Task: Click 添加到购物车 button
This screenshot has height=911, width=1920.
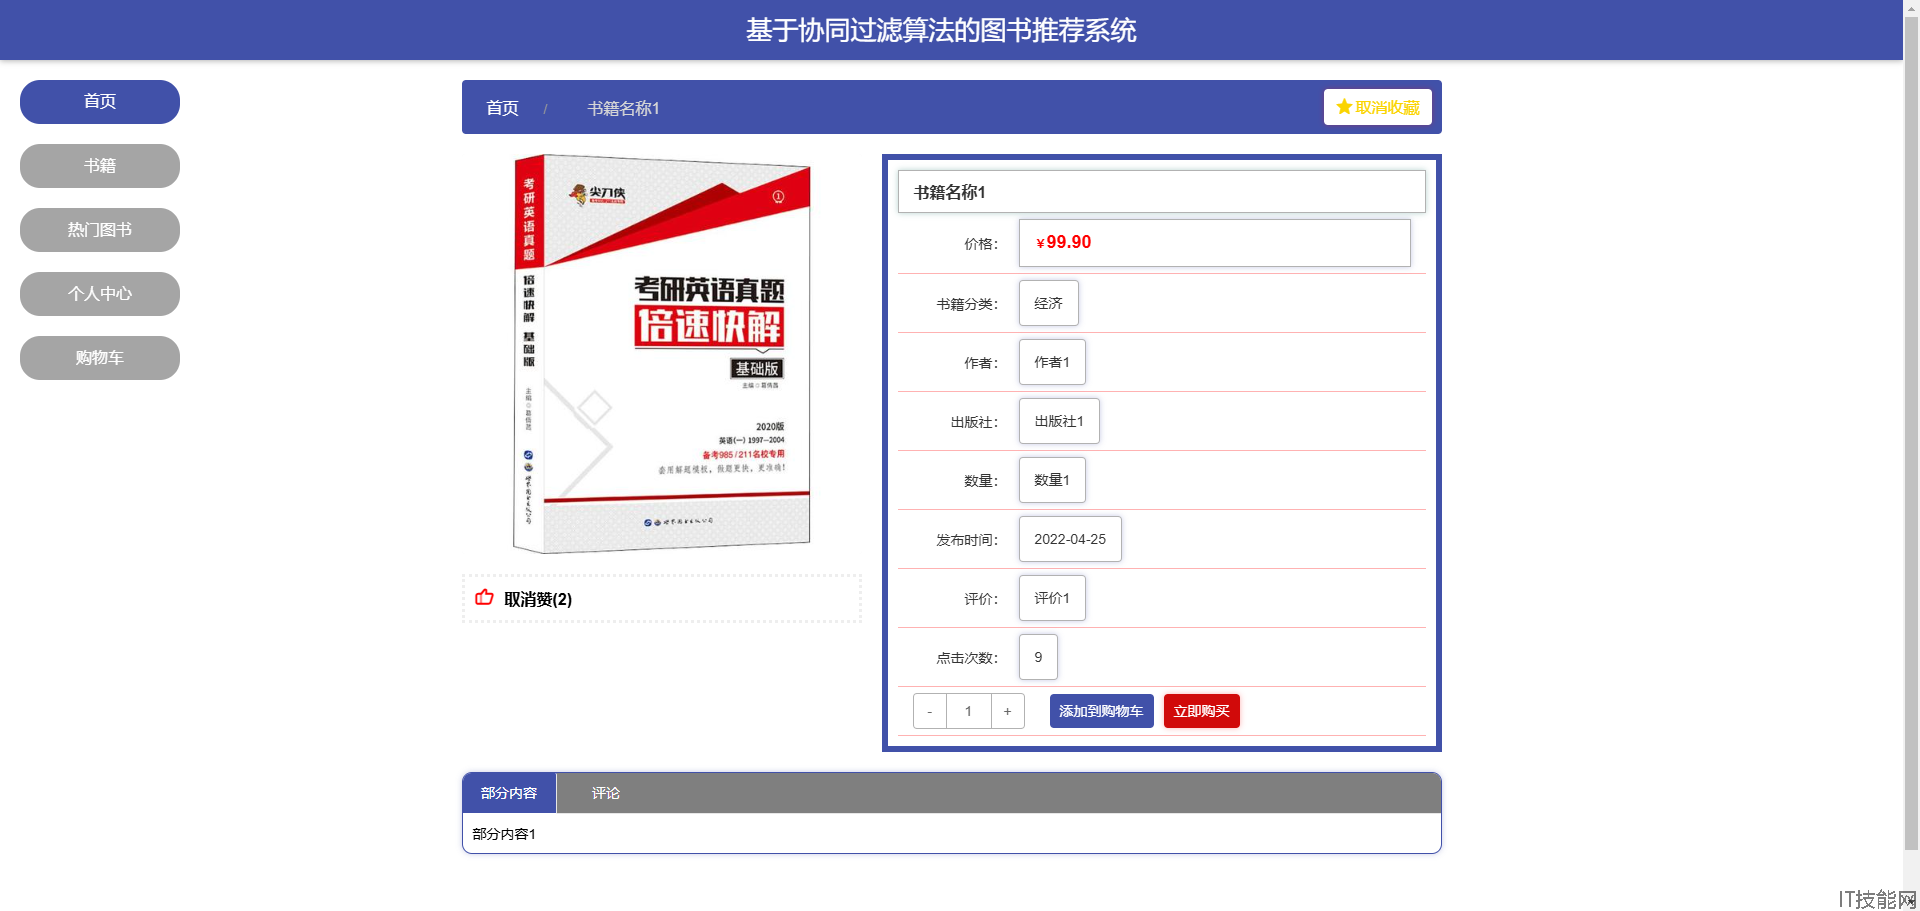Action: pos(1102,711)
